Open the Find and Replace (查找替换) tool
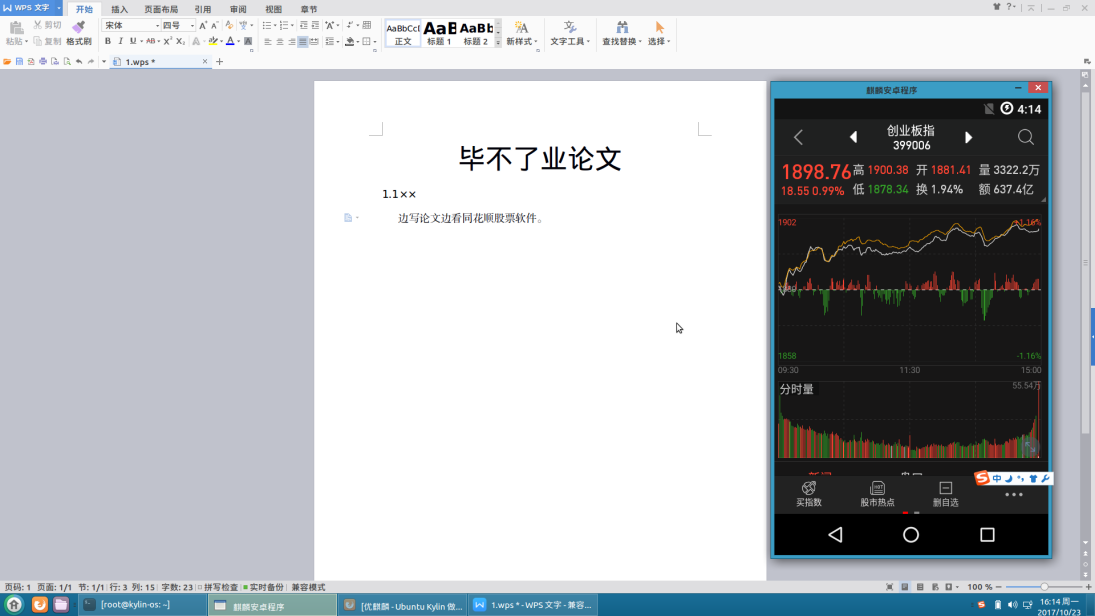The width and height of the screenshot is (1095, 616). (x=622, y=28)
